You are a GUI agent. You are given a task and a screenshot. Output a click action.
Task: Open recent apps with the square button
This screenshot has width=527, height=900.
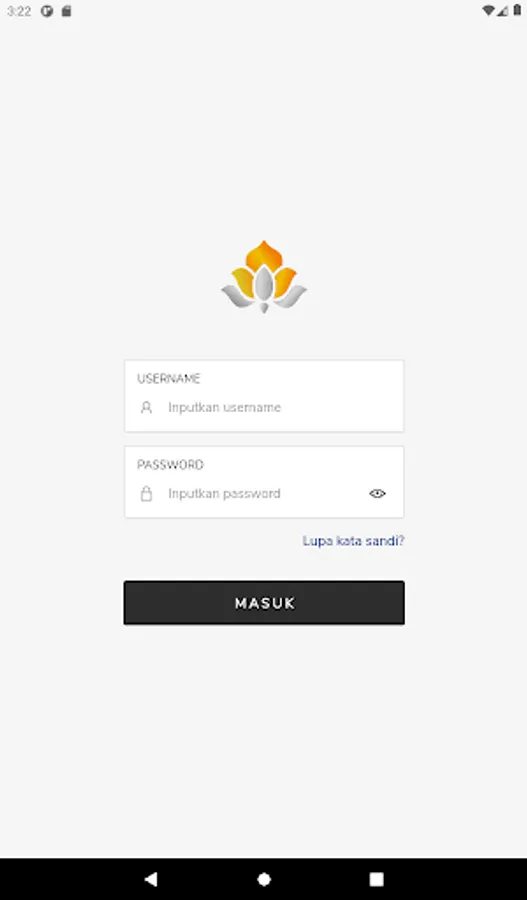tap(377, 879)
